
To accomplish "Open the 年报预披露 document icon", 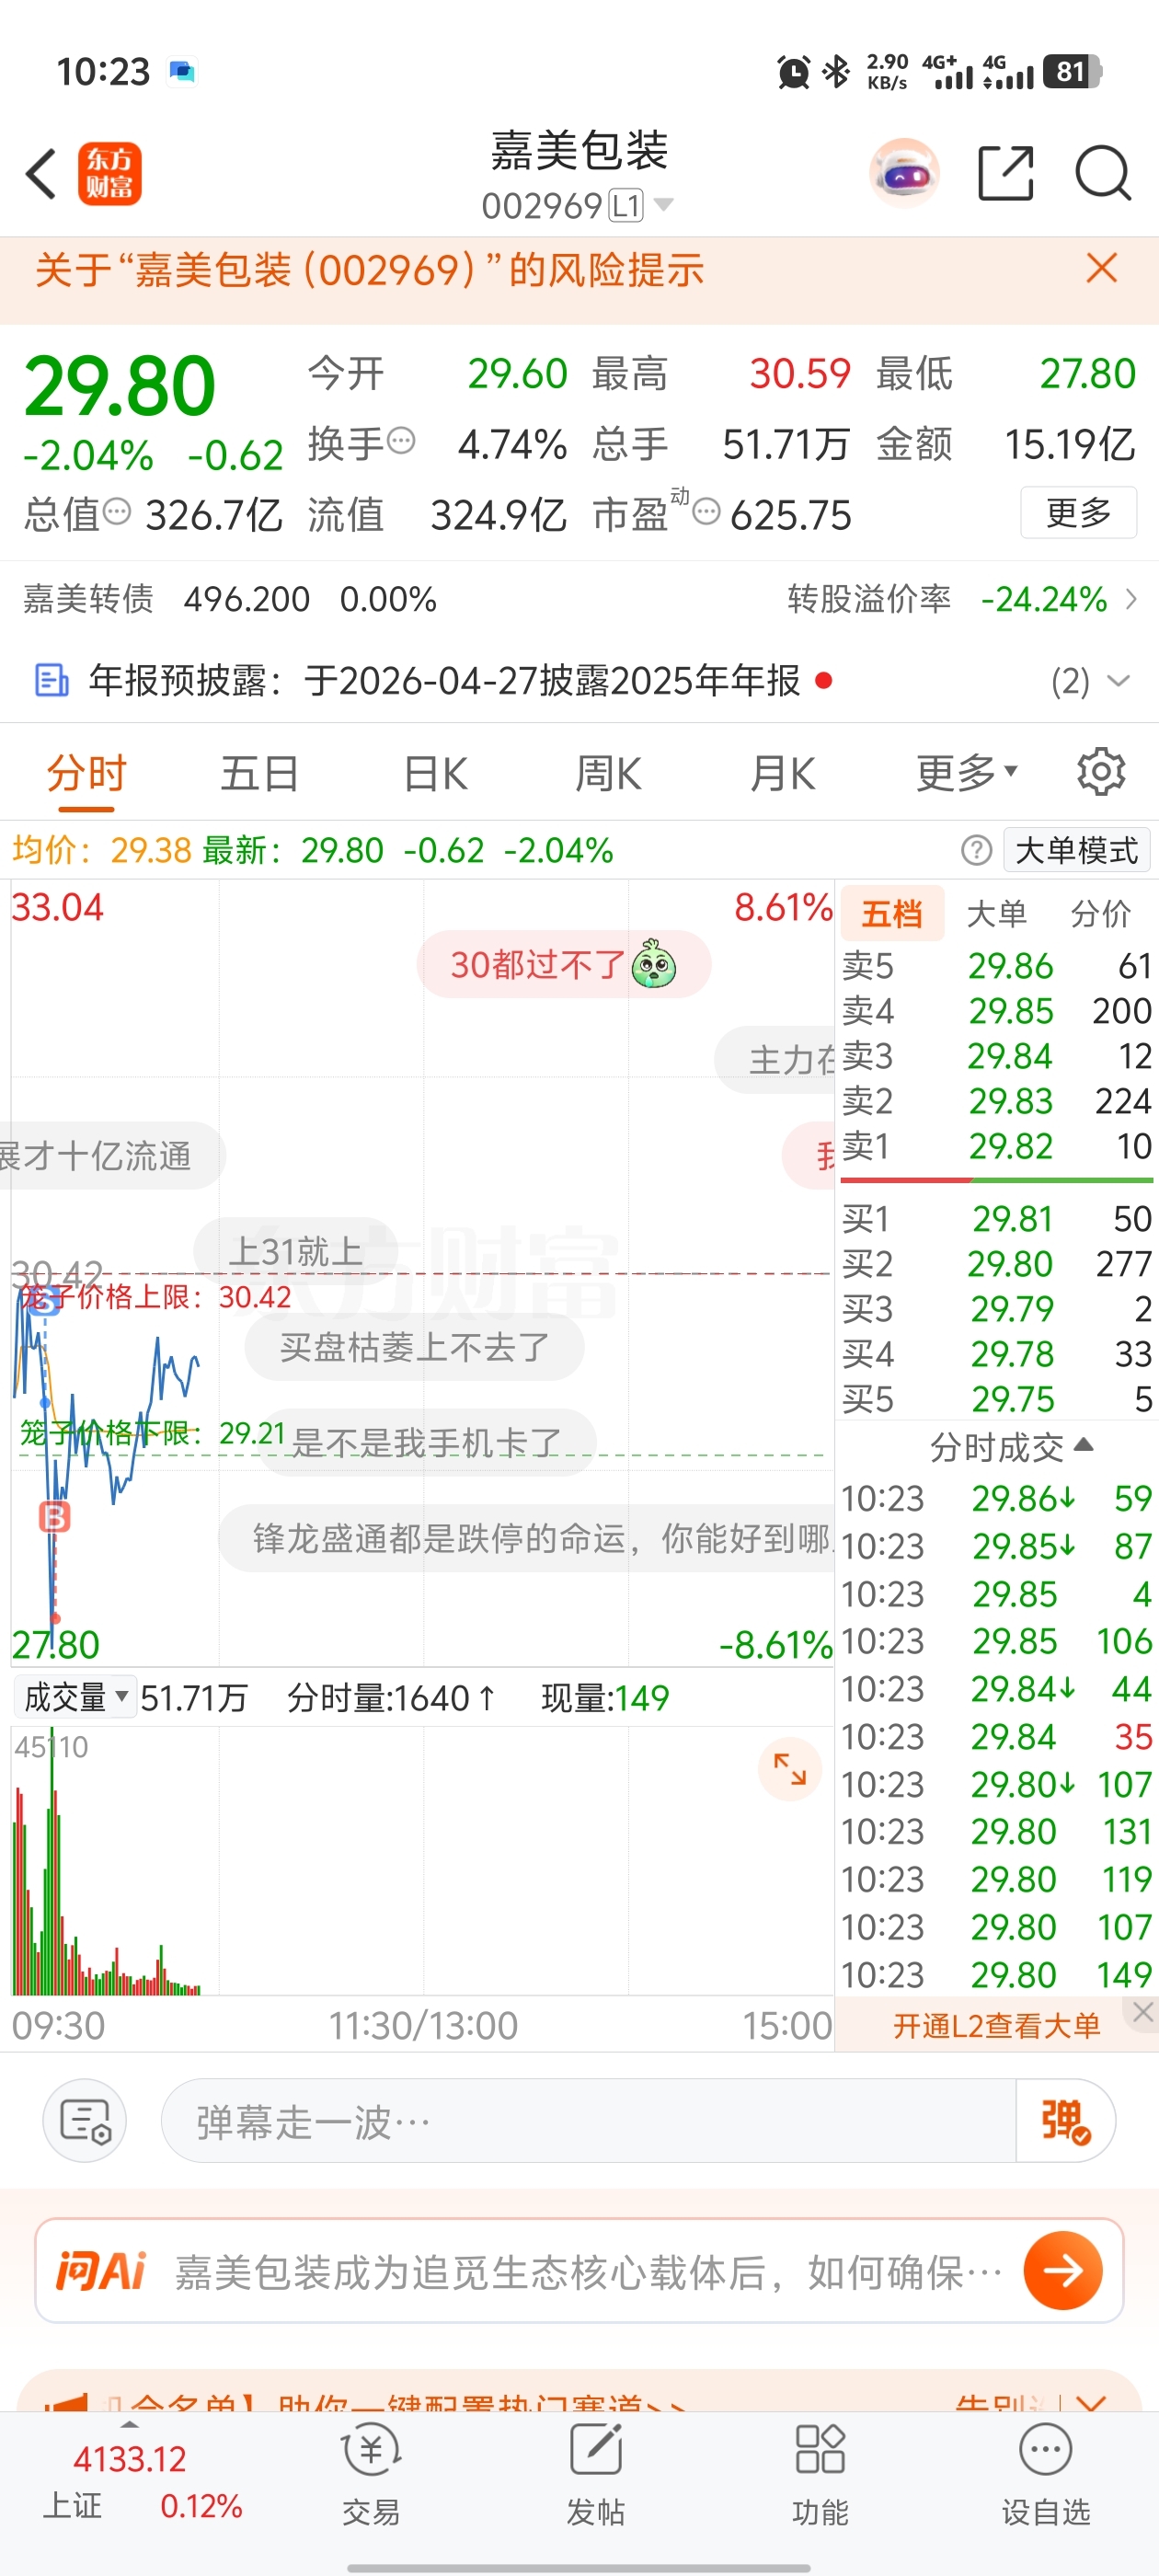I will tap(52, 681).
